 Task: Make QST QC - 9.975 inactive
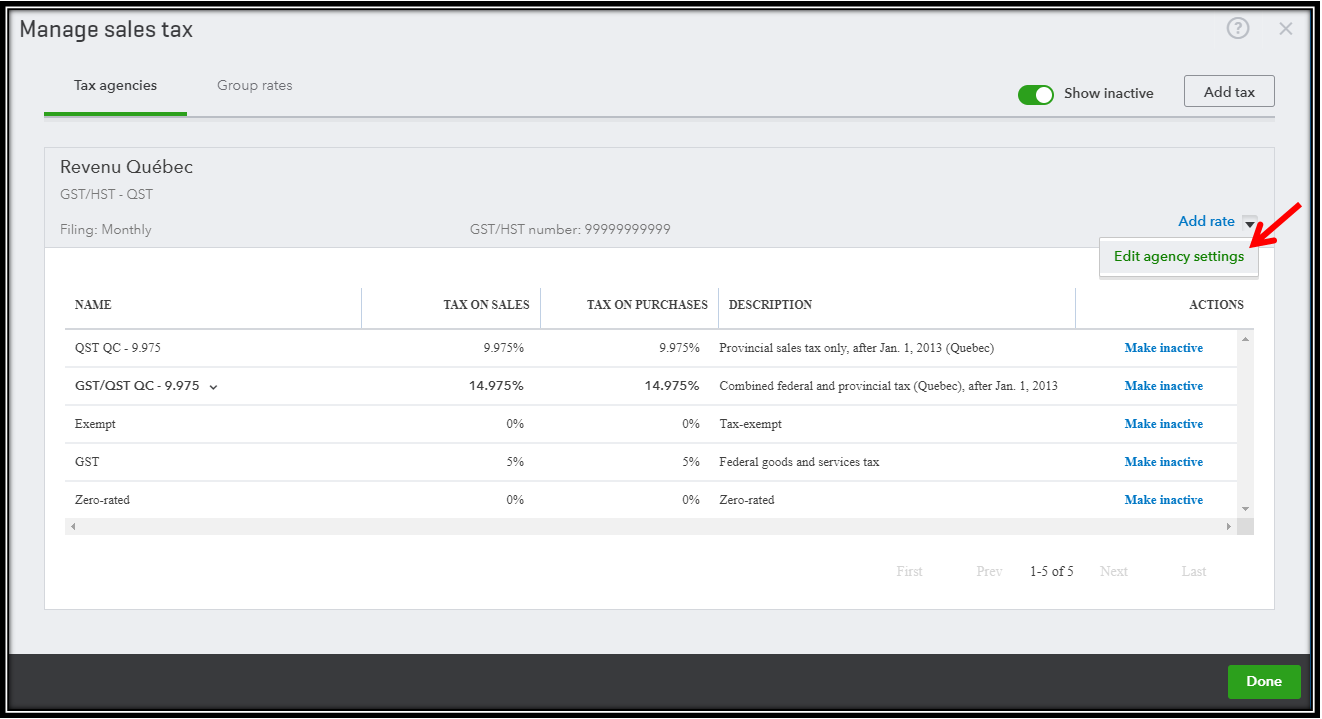pyautogui.click(x=1163, y=348)
